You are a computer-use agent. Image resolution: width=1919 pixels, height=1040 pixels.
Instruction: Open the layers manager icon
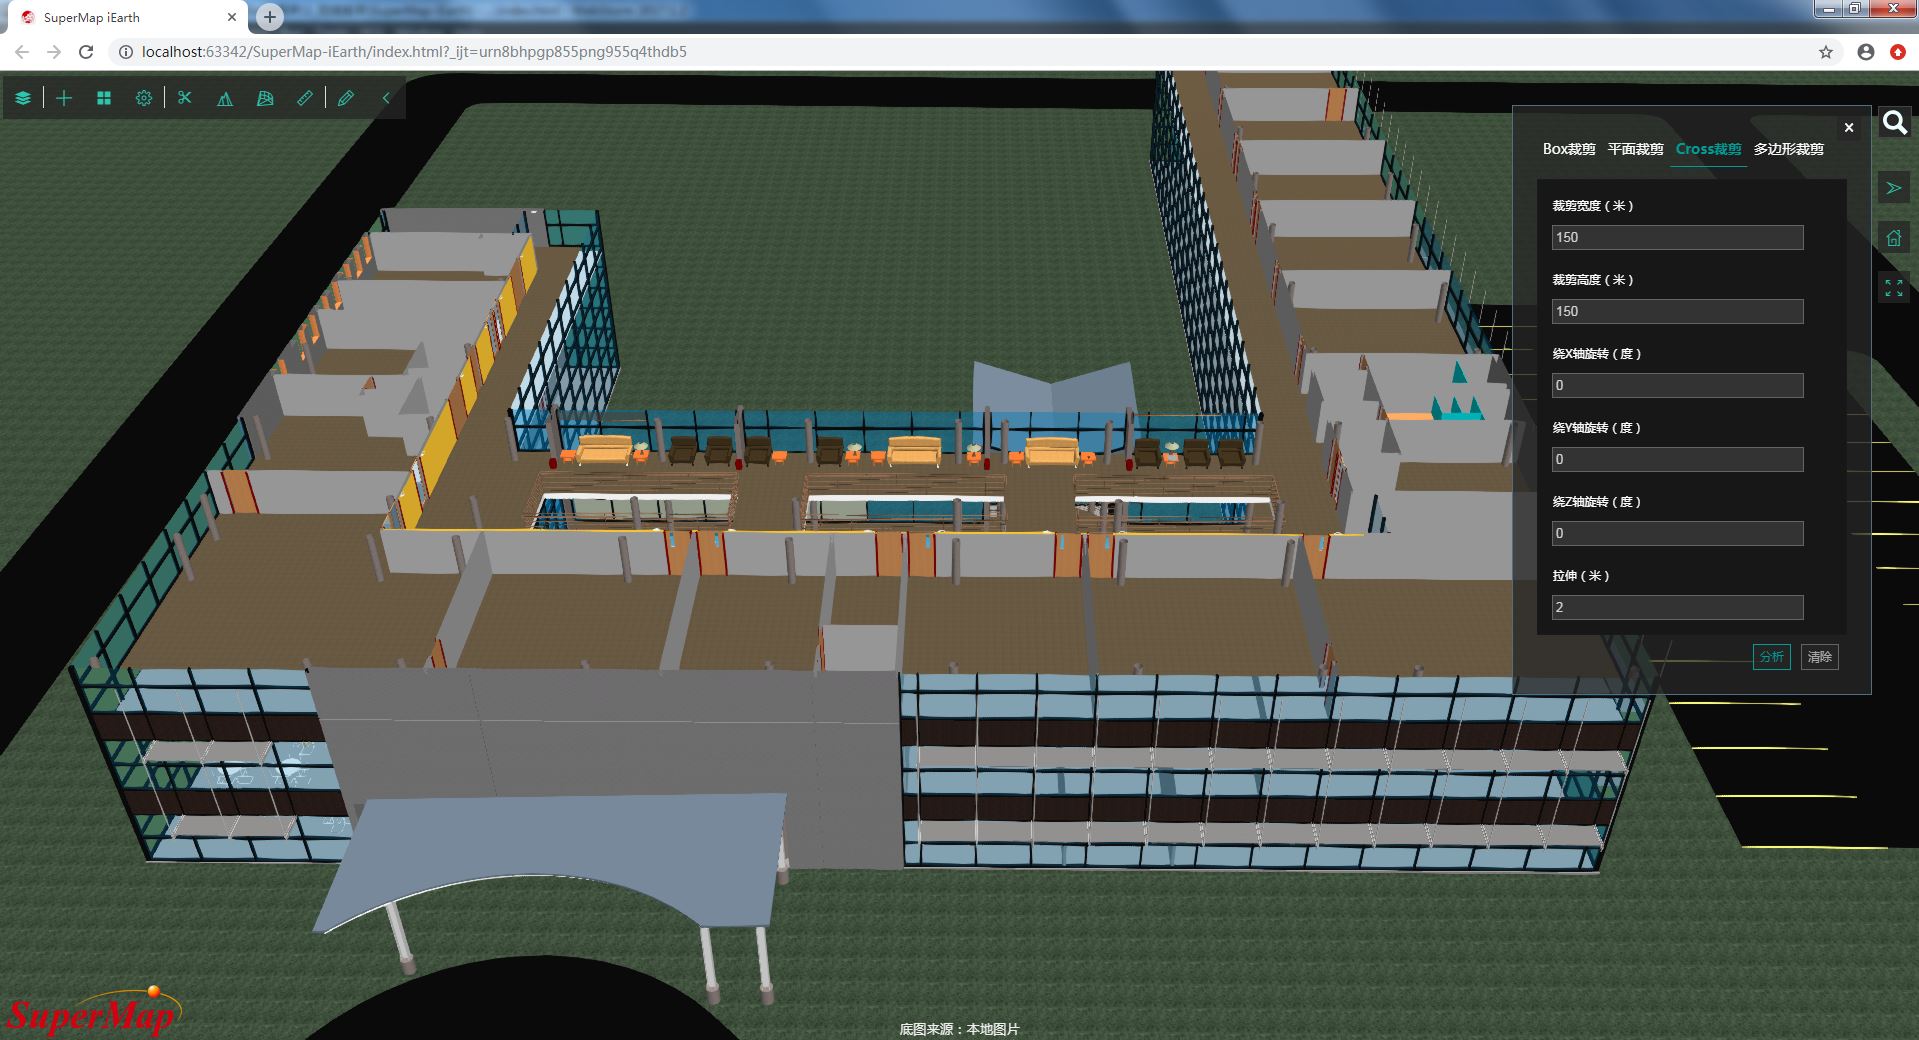click(23, 98)
